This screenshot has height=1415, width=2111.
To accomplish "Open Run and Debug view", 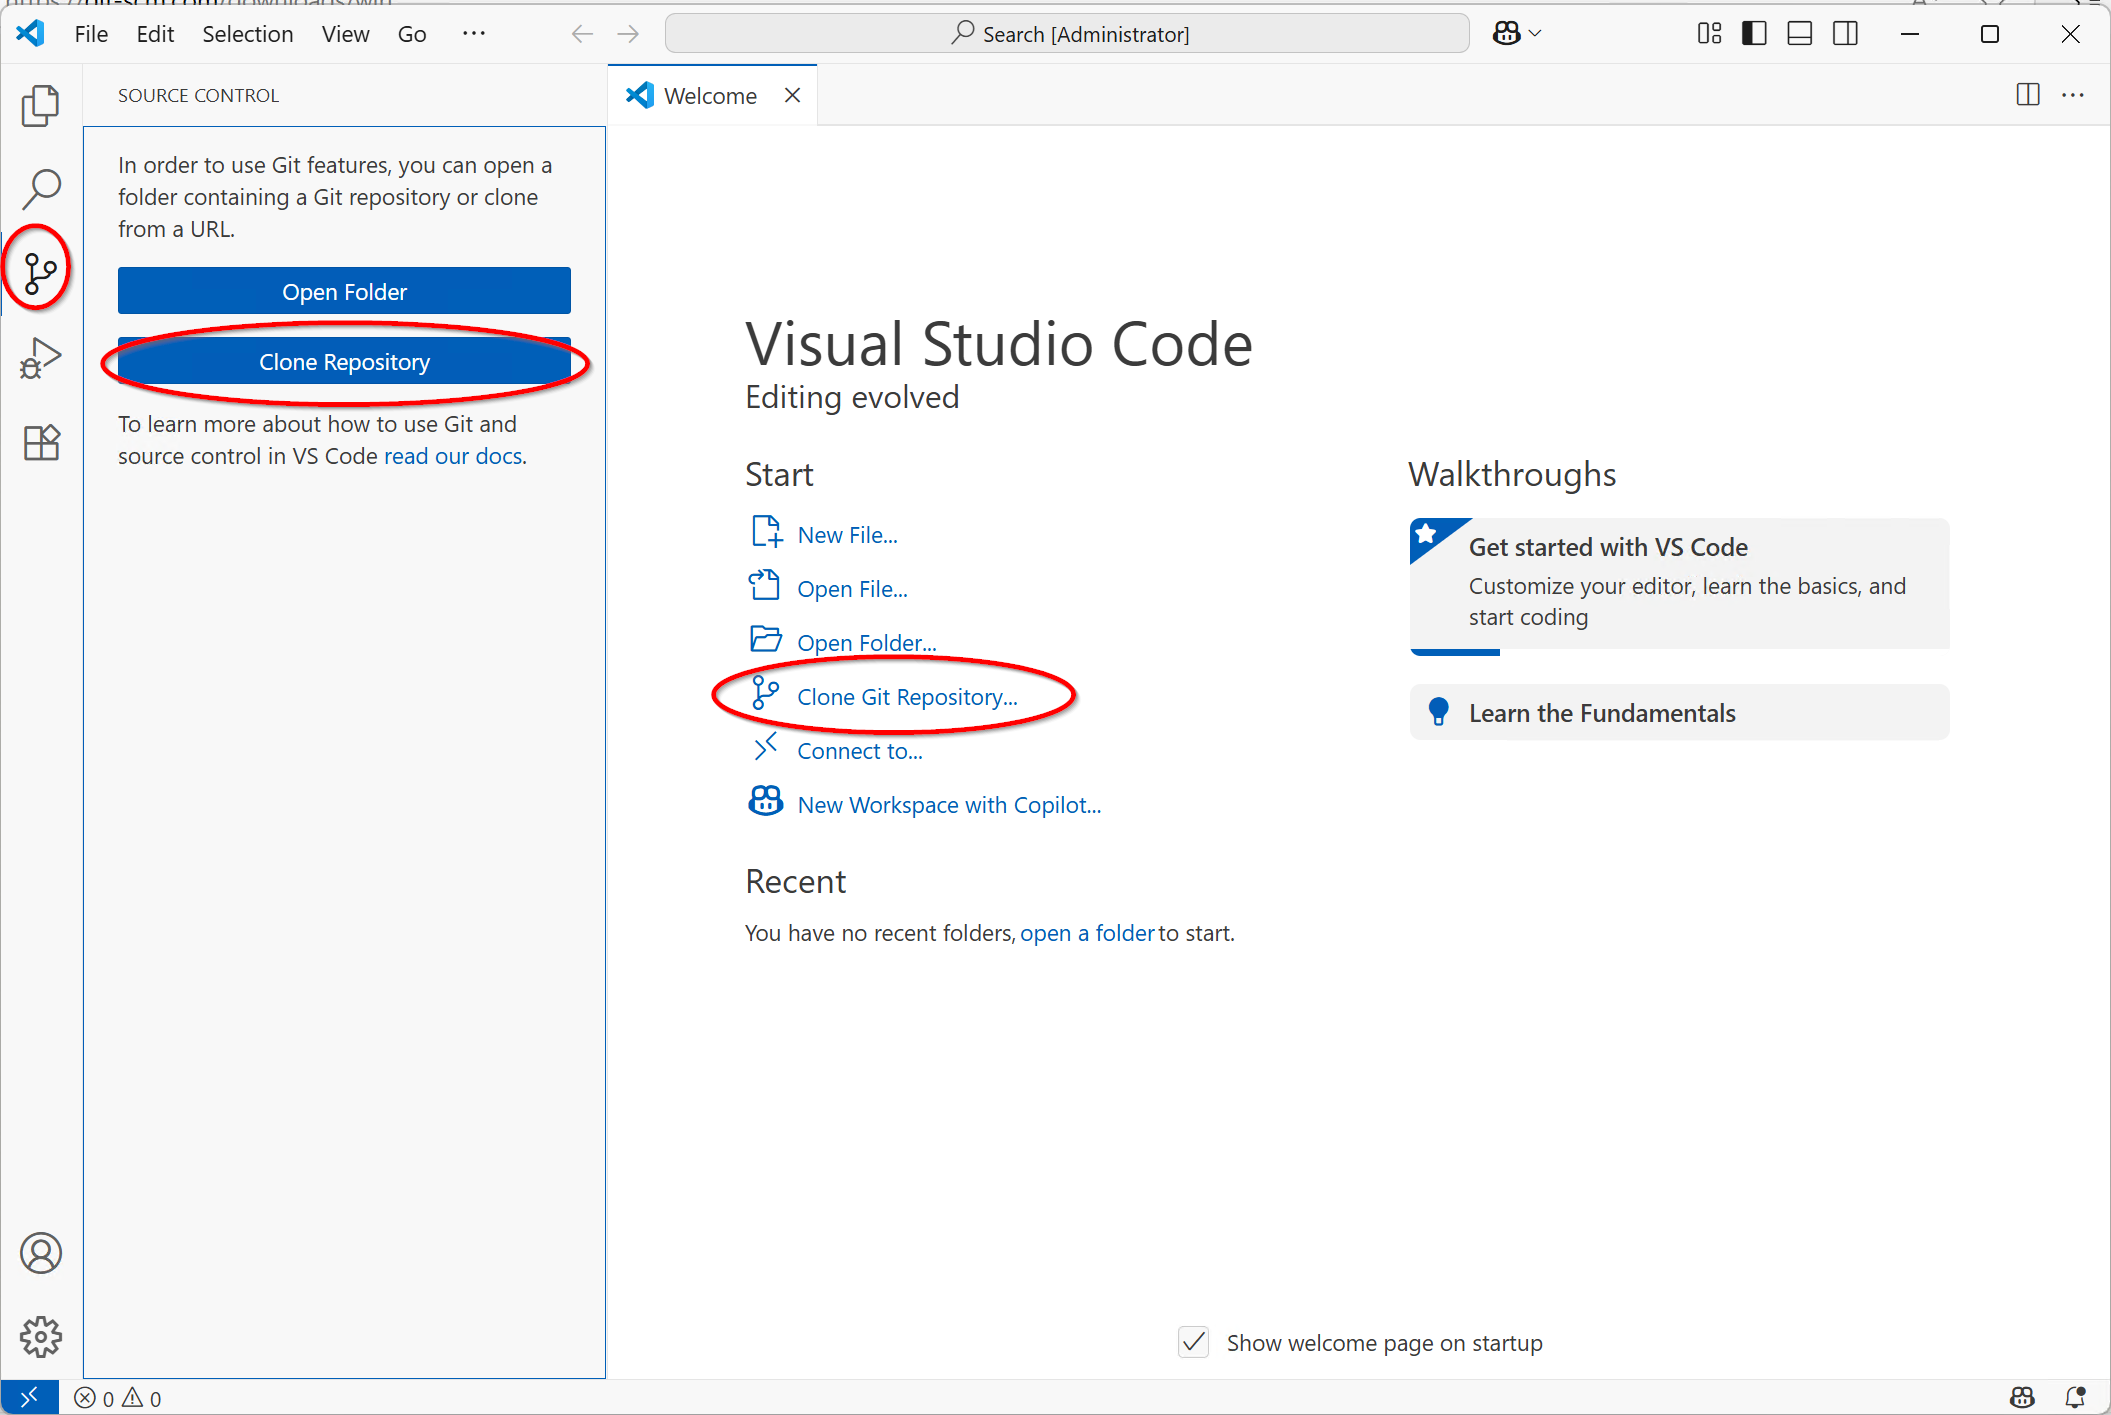I will point(41,357).
